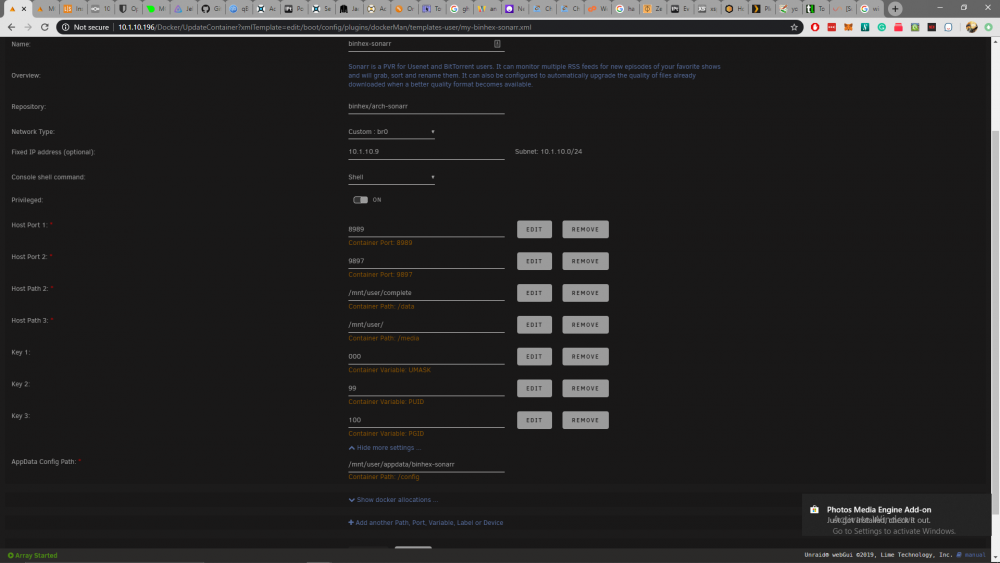
Task: Click the Sonarr overview description text
Action: pyautogui.click(x=534, y=75)
